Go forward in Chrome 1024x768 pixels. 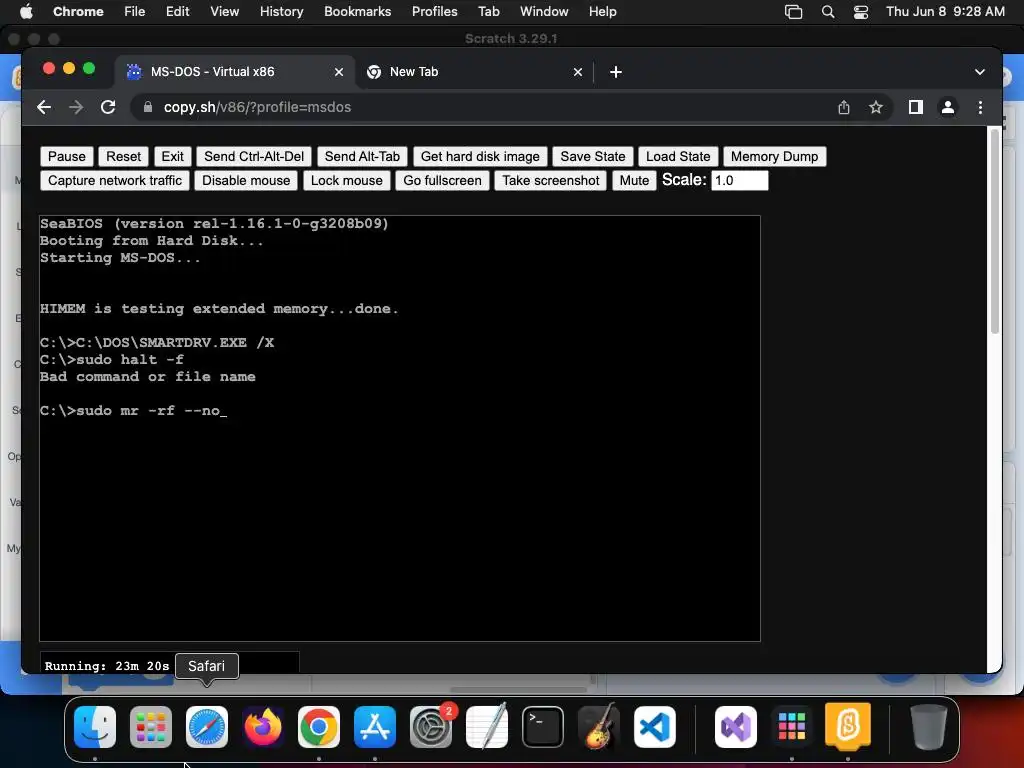[x=76, y=107]
